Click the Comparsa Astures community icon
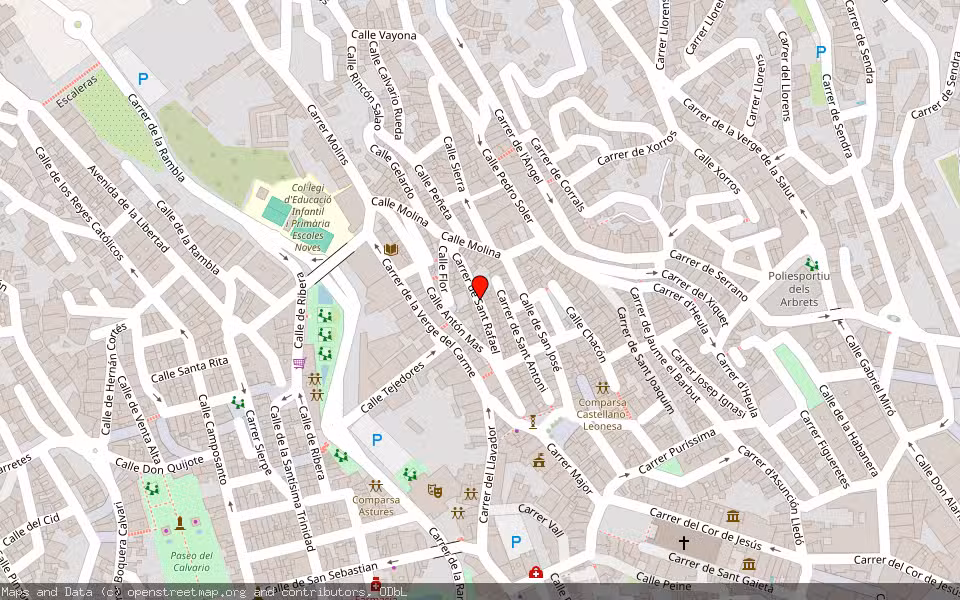The width and height of the screenshot is (960, 600). pos(376,486)
